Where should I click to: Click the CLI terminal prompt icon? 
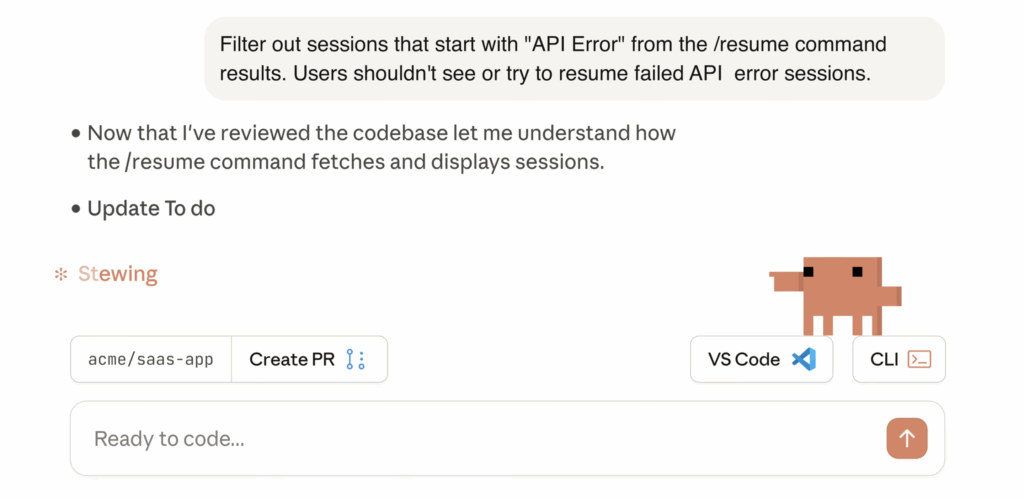(919, 360)
